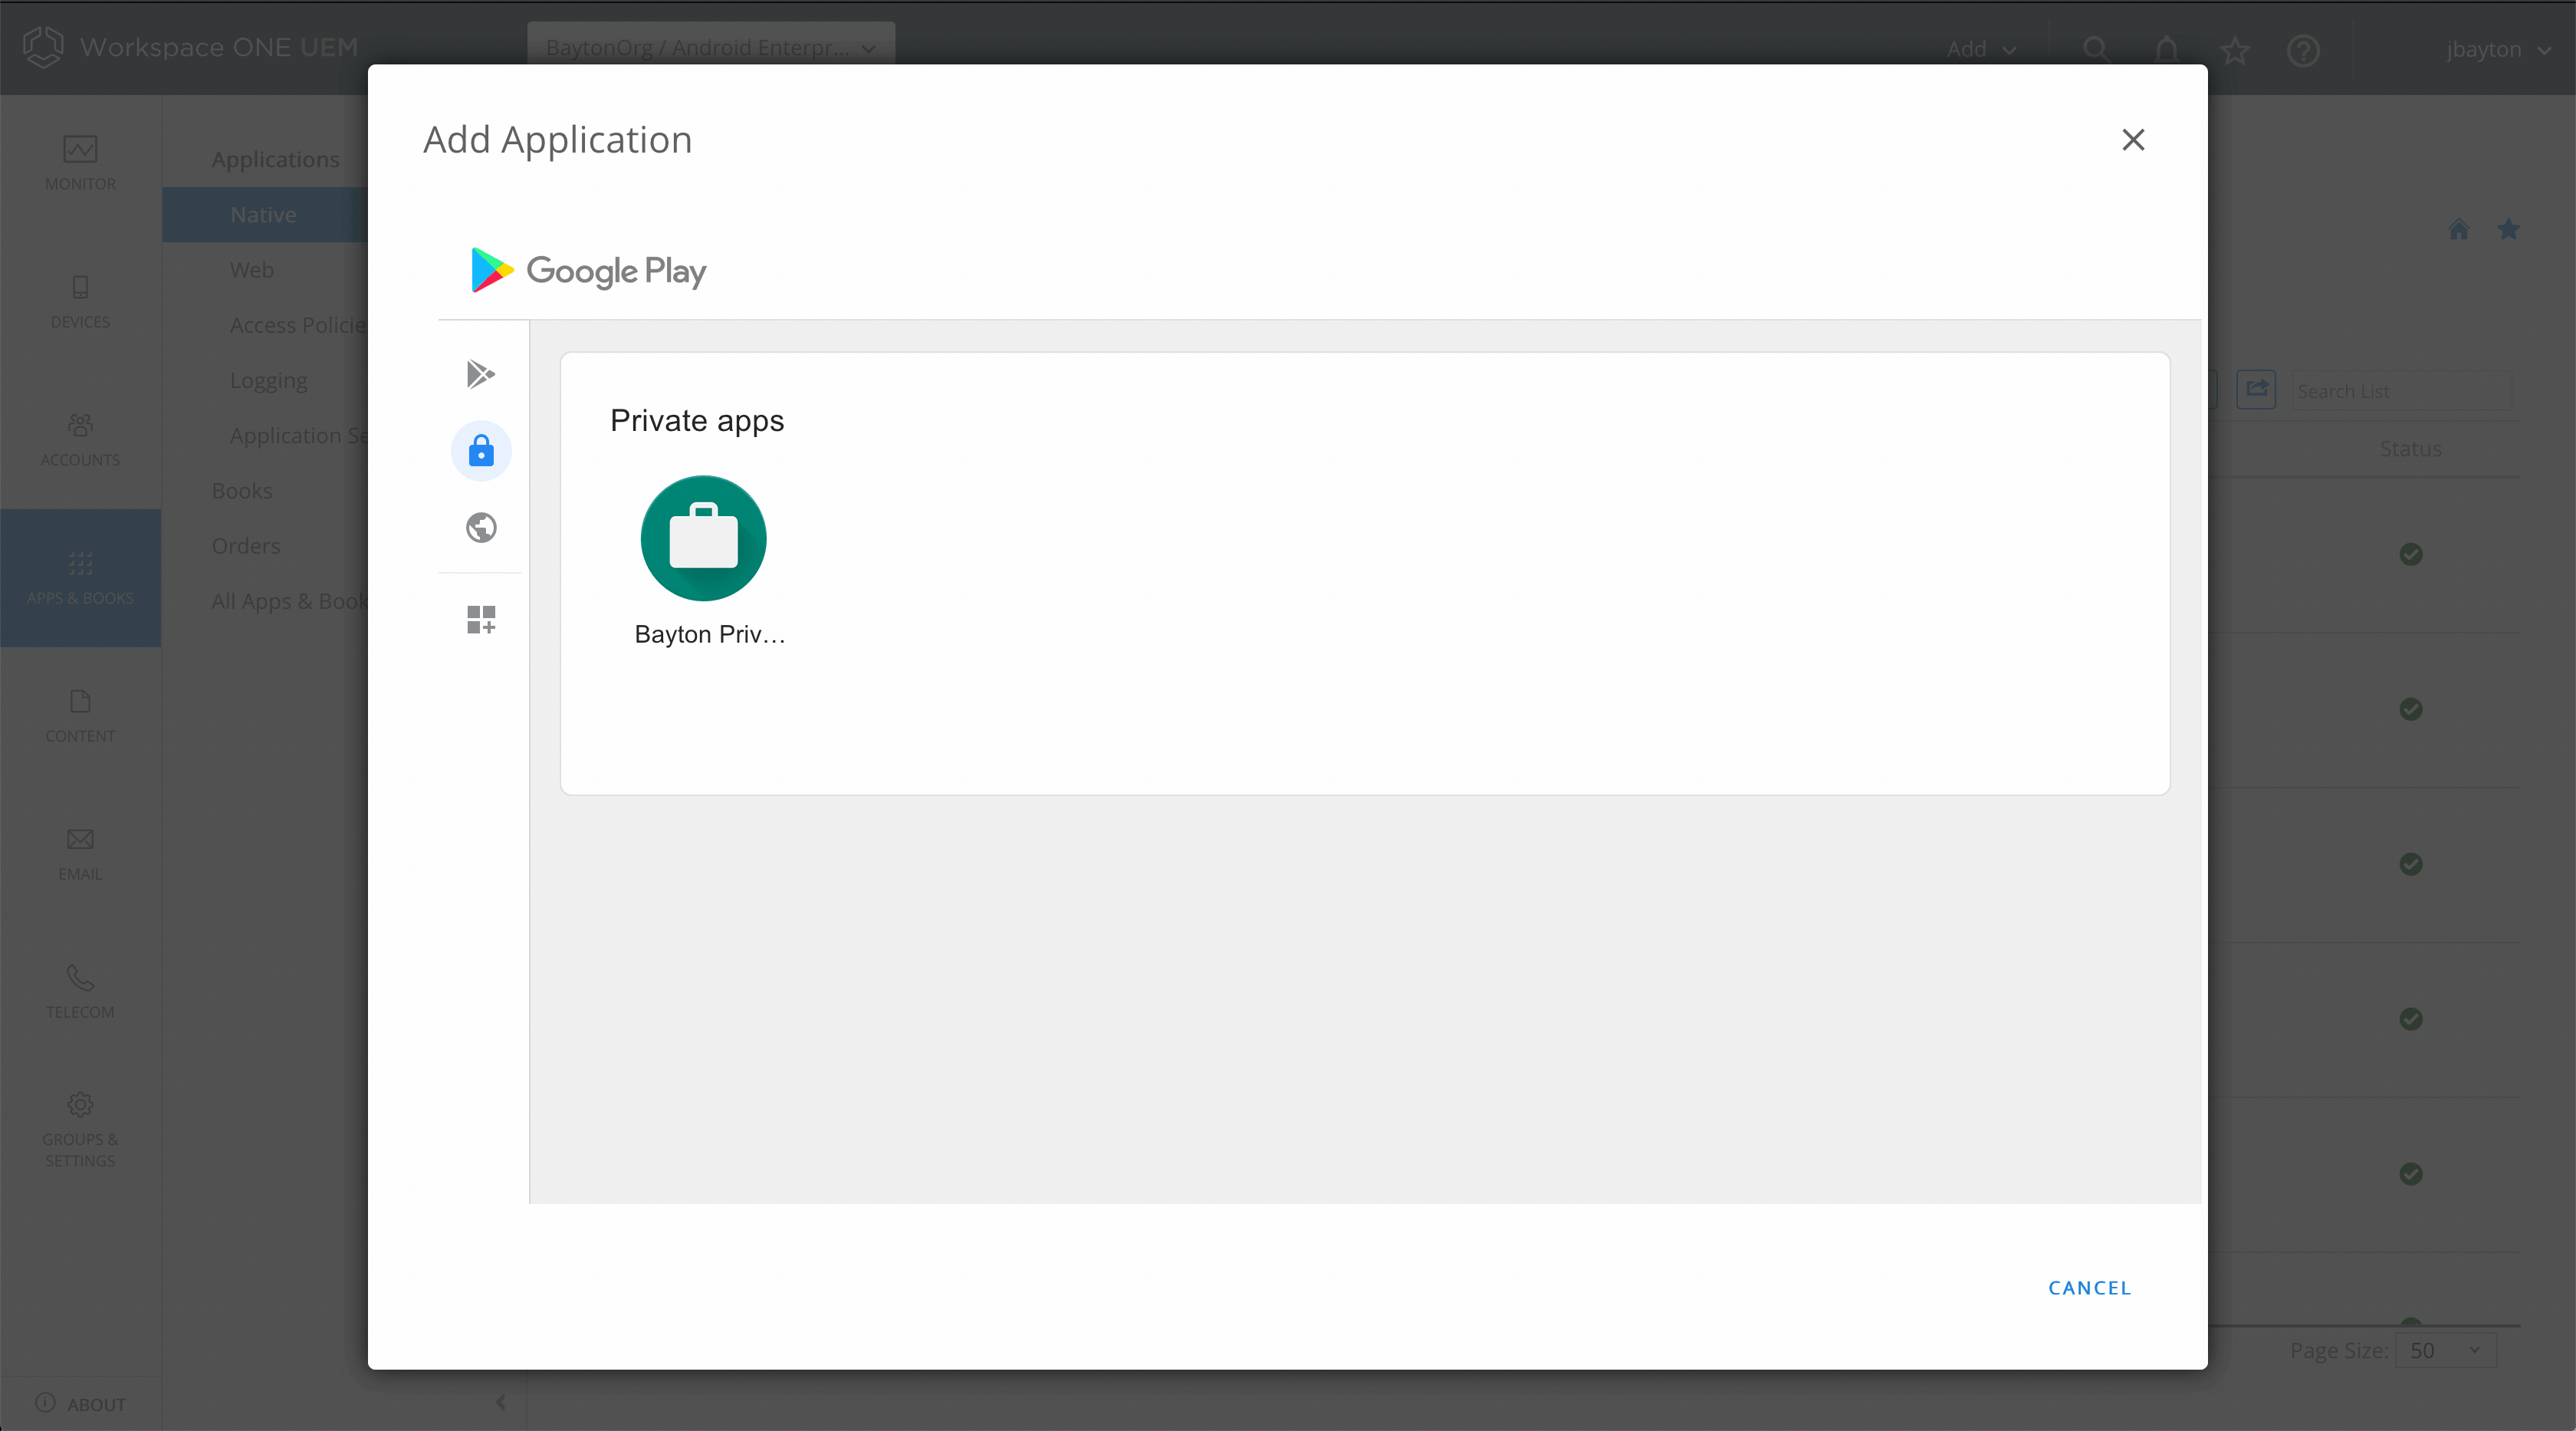Viewport: 2576px width, 1431px height.
Task: Close the Add Application dialog
Action: 2133,140
